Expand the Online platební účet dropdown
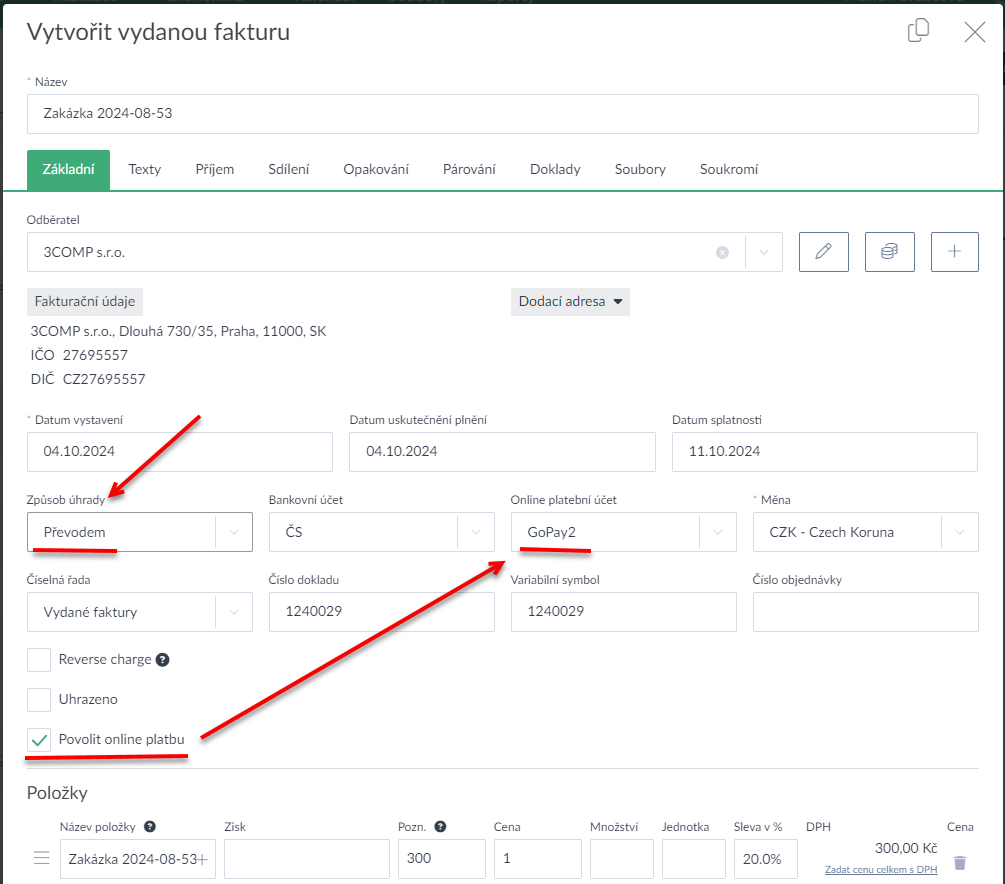Image resolution: width=1005 pixels, height=884 pixels. tap(717, 533)
